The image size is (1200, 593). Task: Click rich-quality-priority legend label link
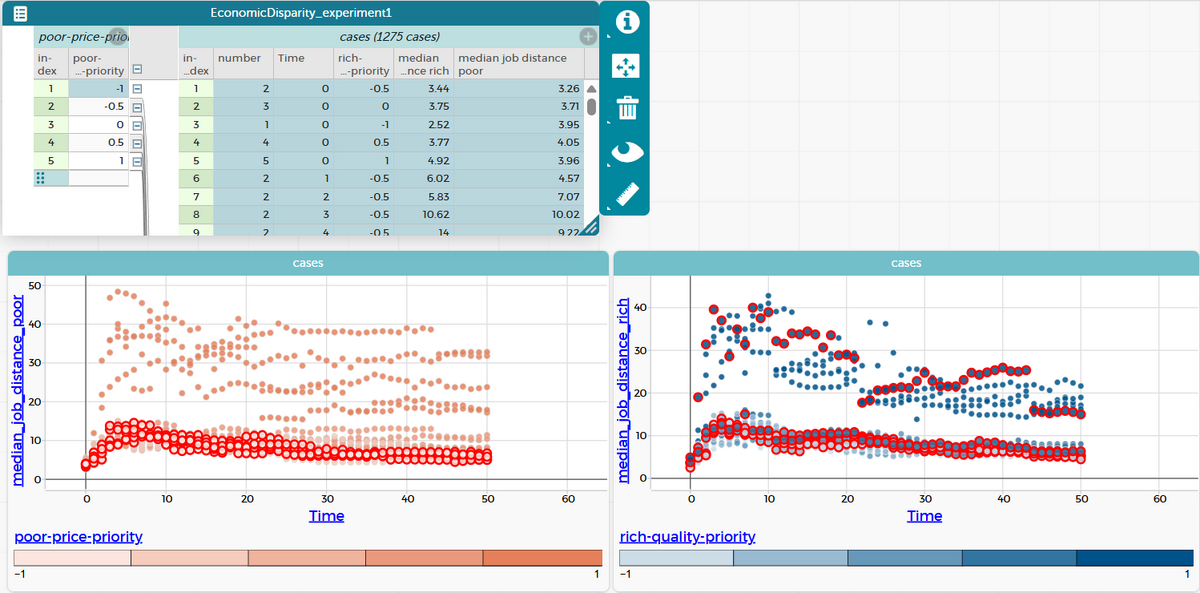tap(687, 537)
